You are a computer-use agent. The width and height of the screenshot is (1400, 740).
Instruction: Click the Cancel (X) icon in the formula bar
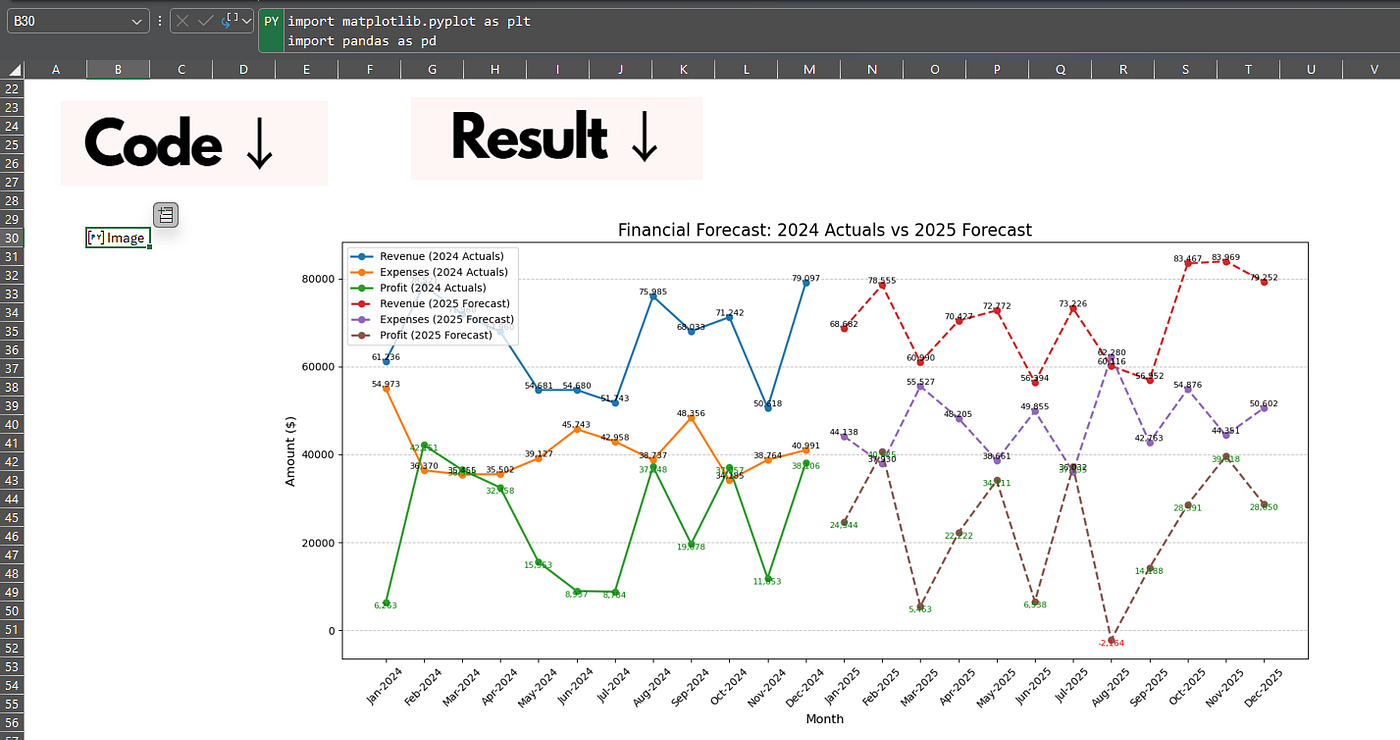[x=181, y=20]
